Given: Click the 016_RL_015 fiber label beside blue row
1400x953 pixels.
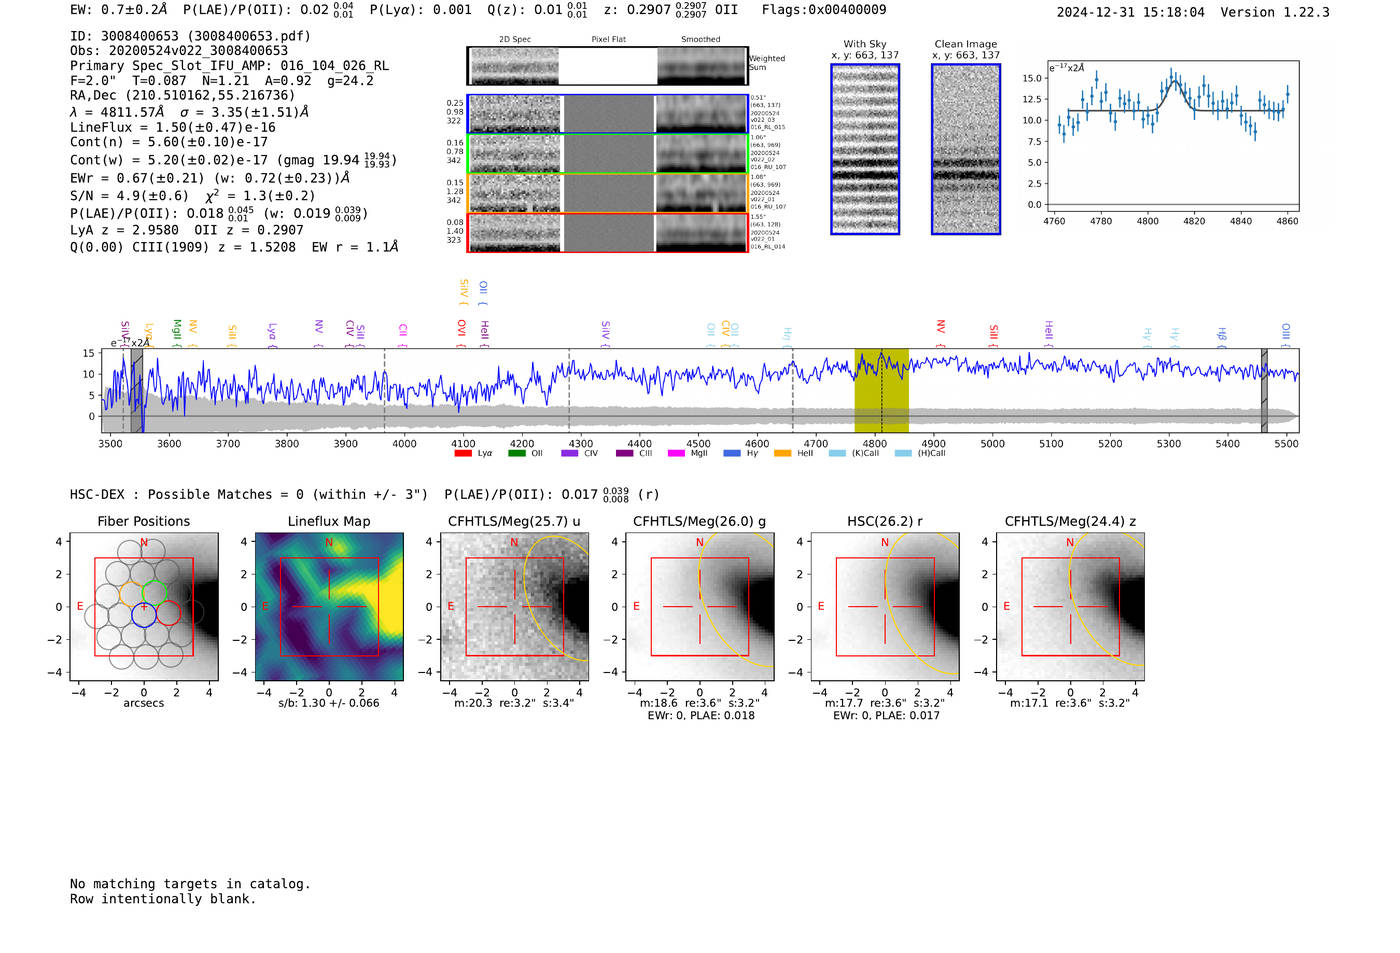Looking at the screenshot, I should pyautogui.click(x=768, y=128).
